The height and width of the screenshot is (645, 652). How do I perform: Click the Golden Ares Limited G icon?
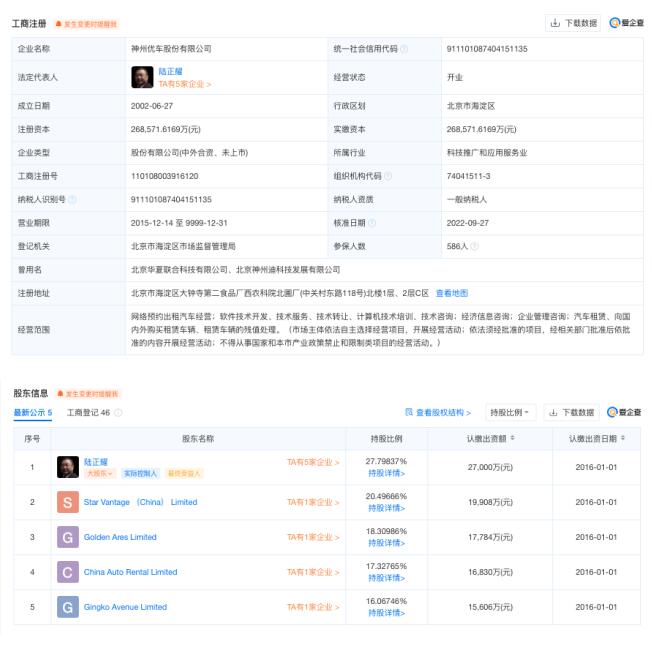(x=67, y=537)
